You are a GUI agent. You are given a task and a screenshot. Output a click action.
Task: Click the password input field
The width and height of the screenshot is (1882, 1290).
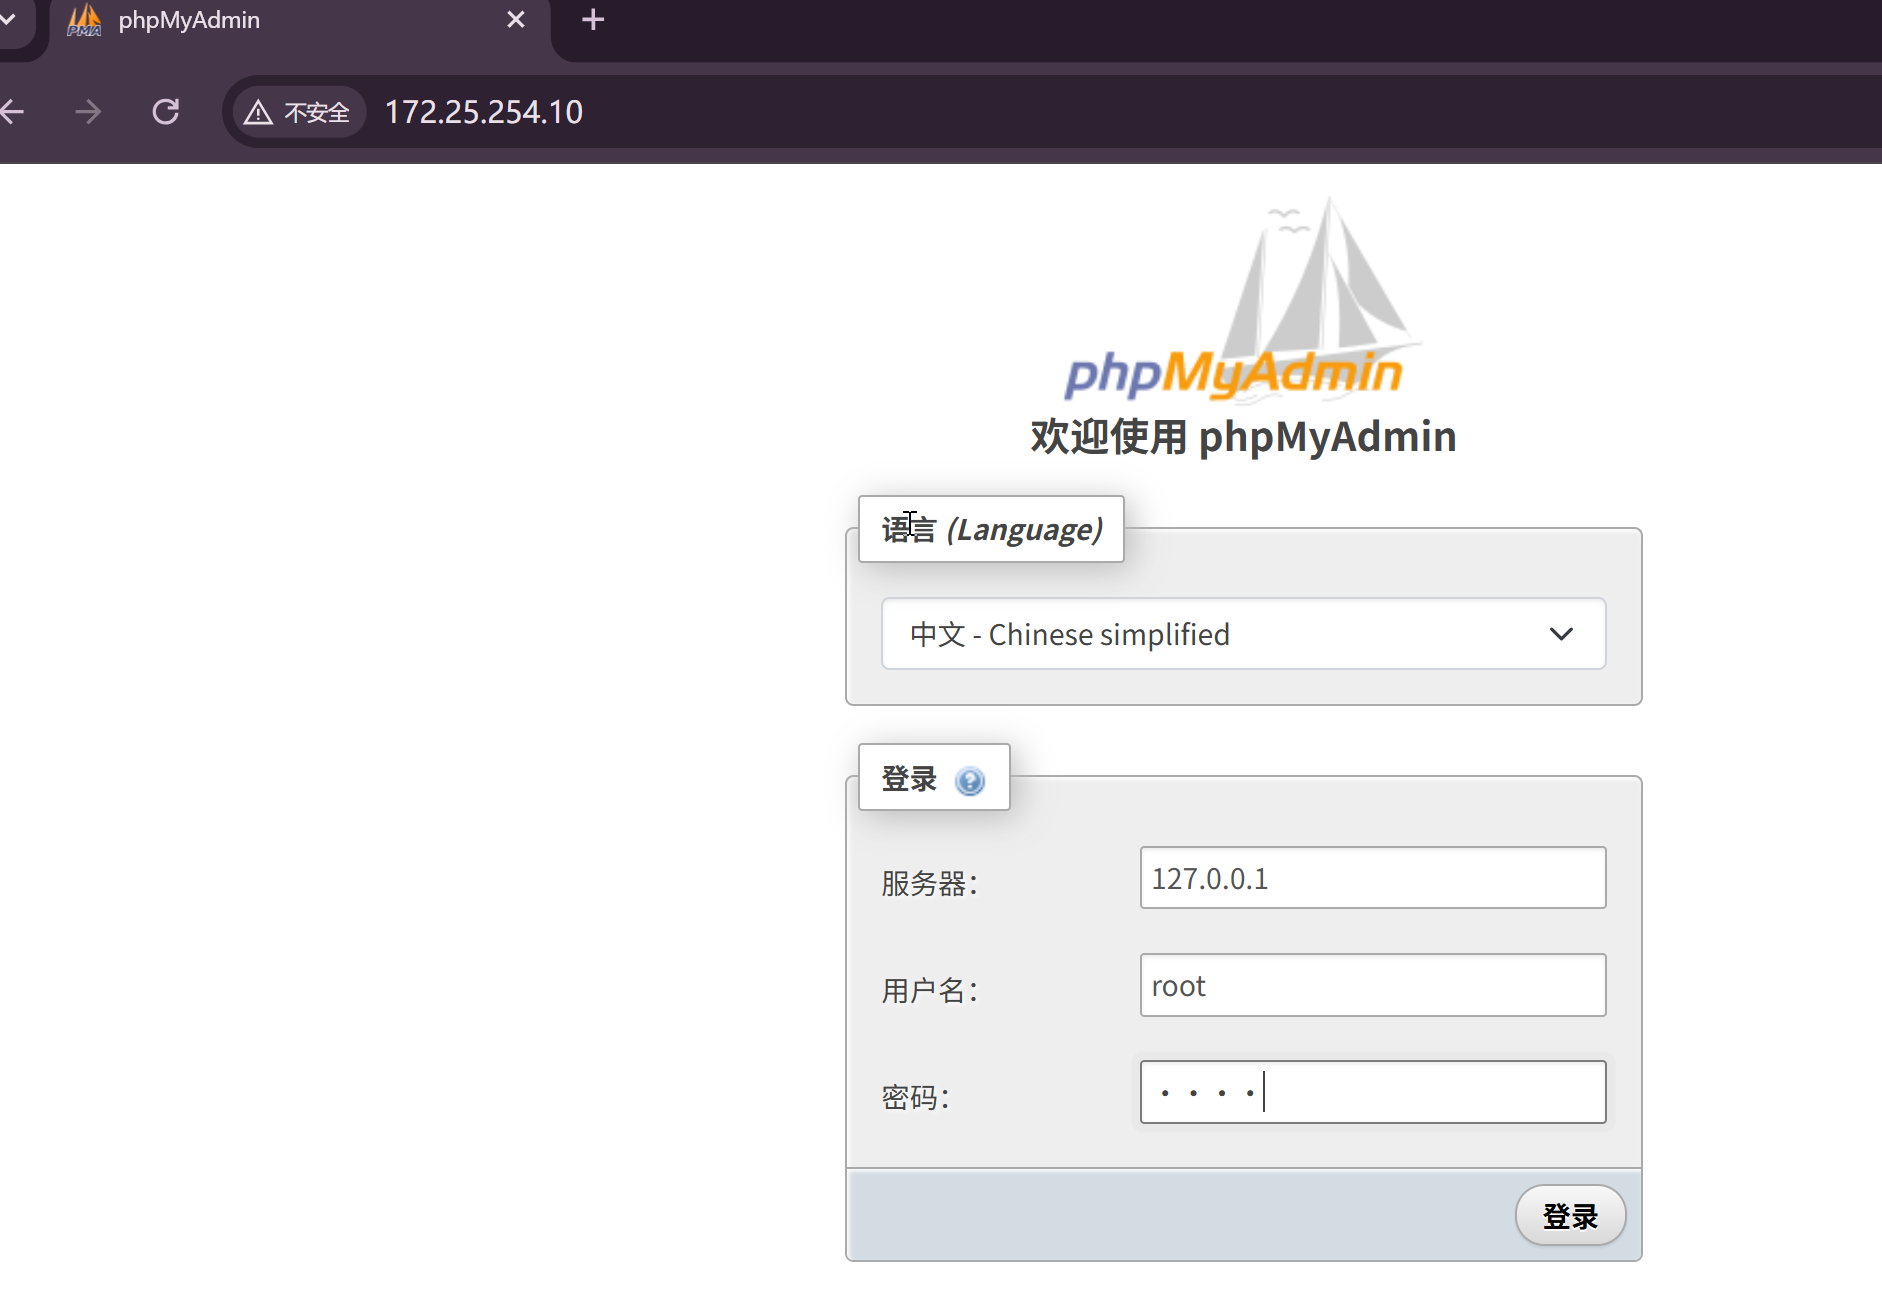coord(1373,1092)
